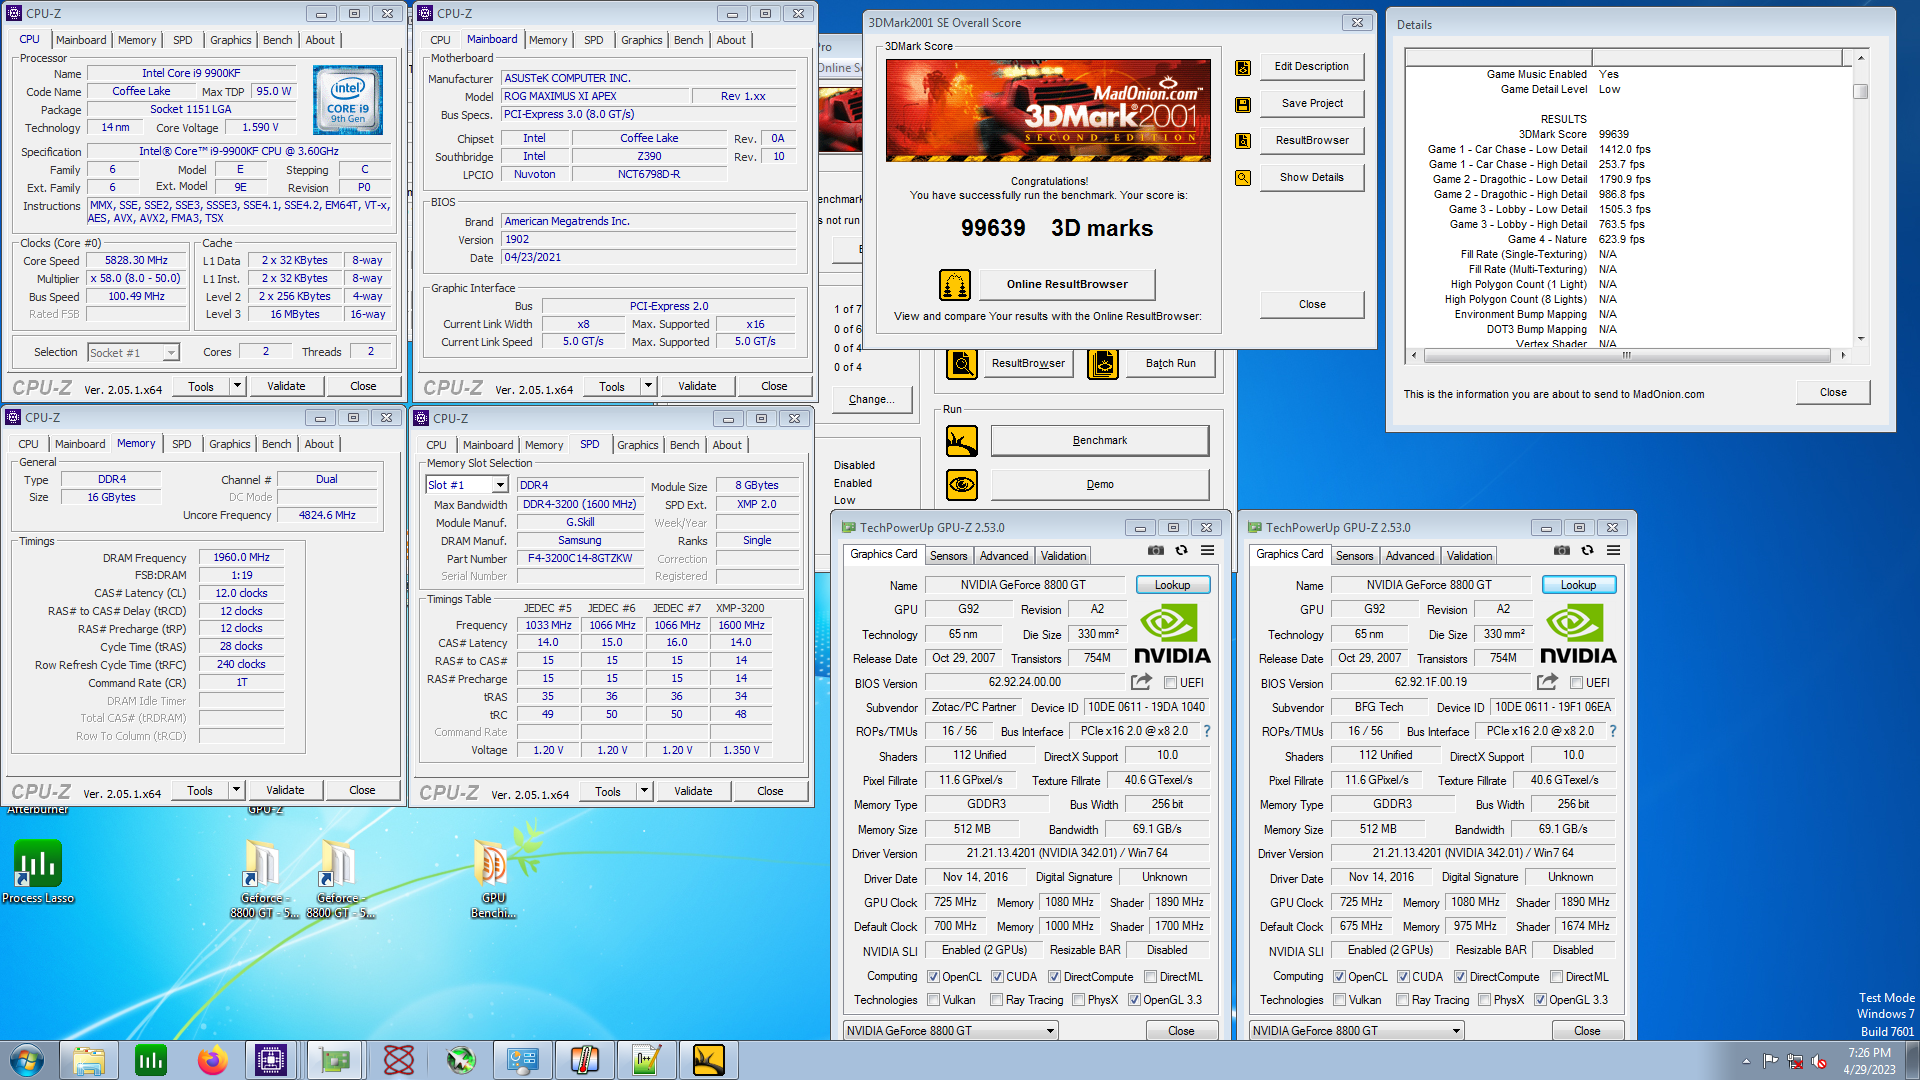Click the 3DMark2001 banner image

(x=1048, y=110)
